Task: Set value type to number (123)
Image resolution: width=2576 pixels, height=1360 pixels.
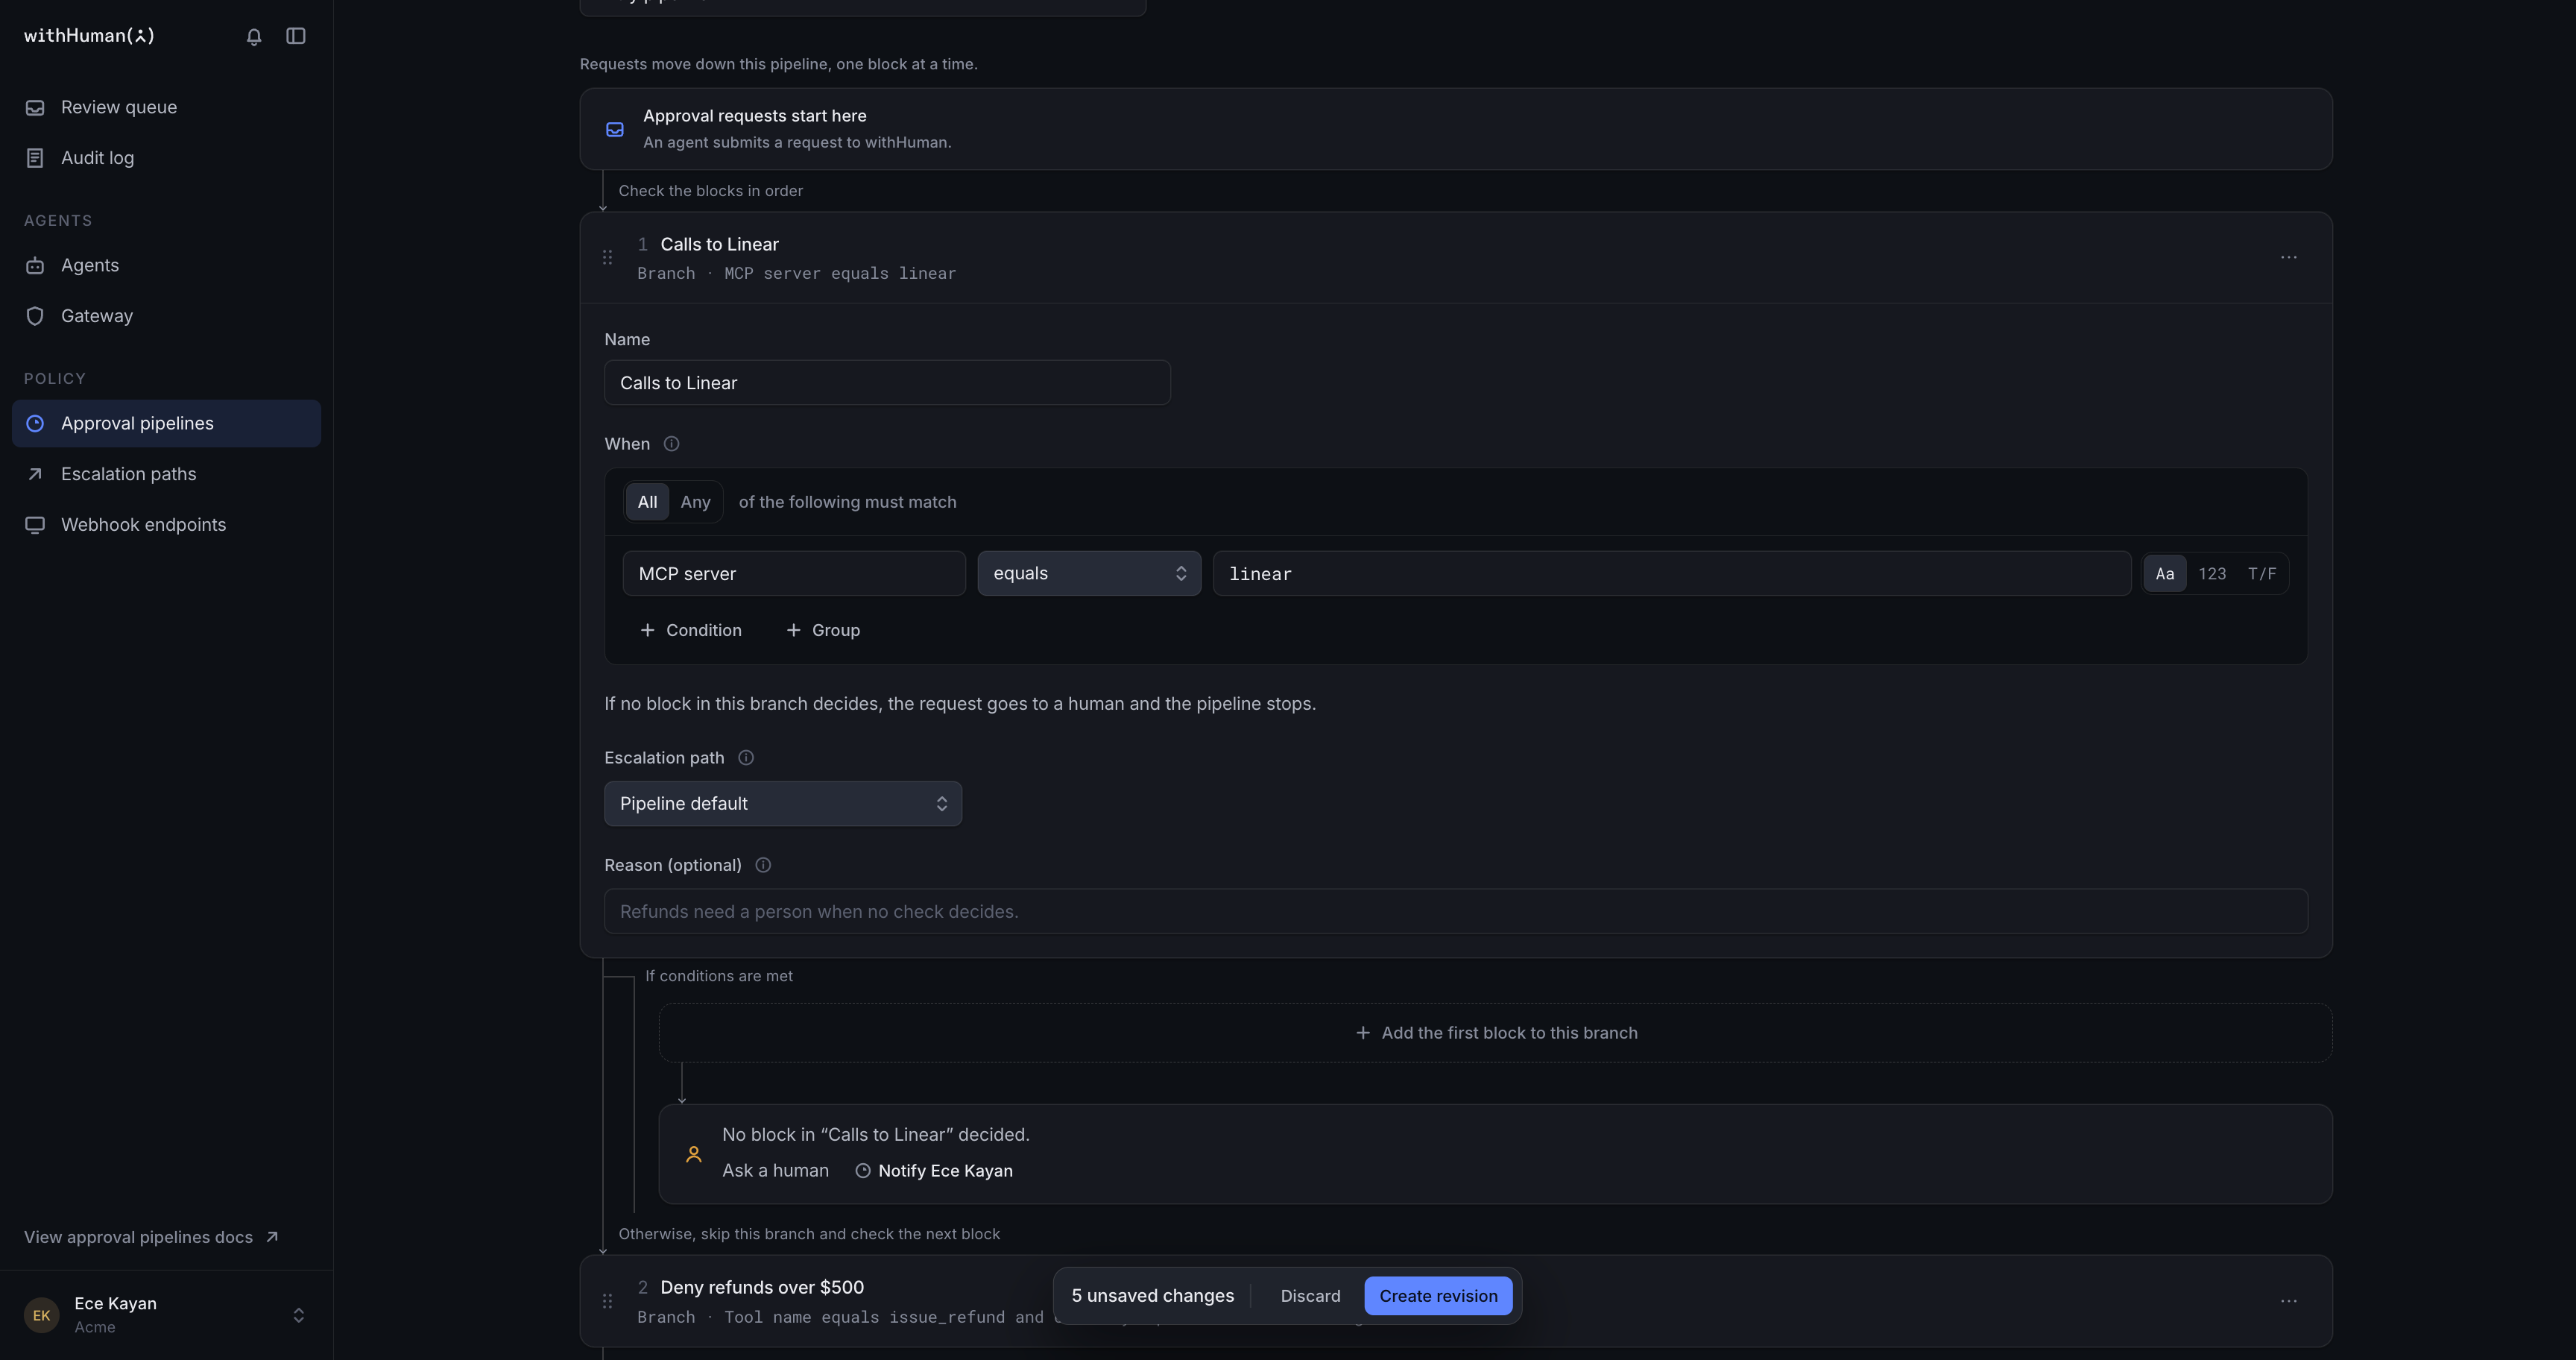Action: [2212, 574]
